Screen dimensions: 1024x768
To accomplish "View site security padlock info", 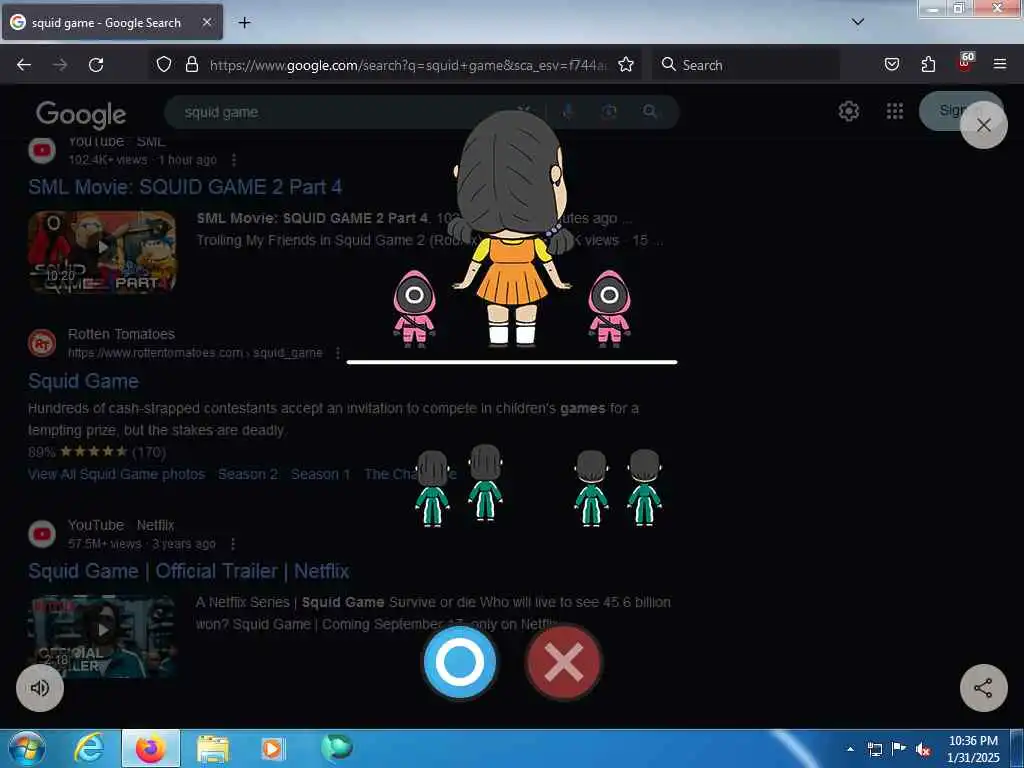I will point(191,64).
